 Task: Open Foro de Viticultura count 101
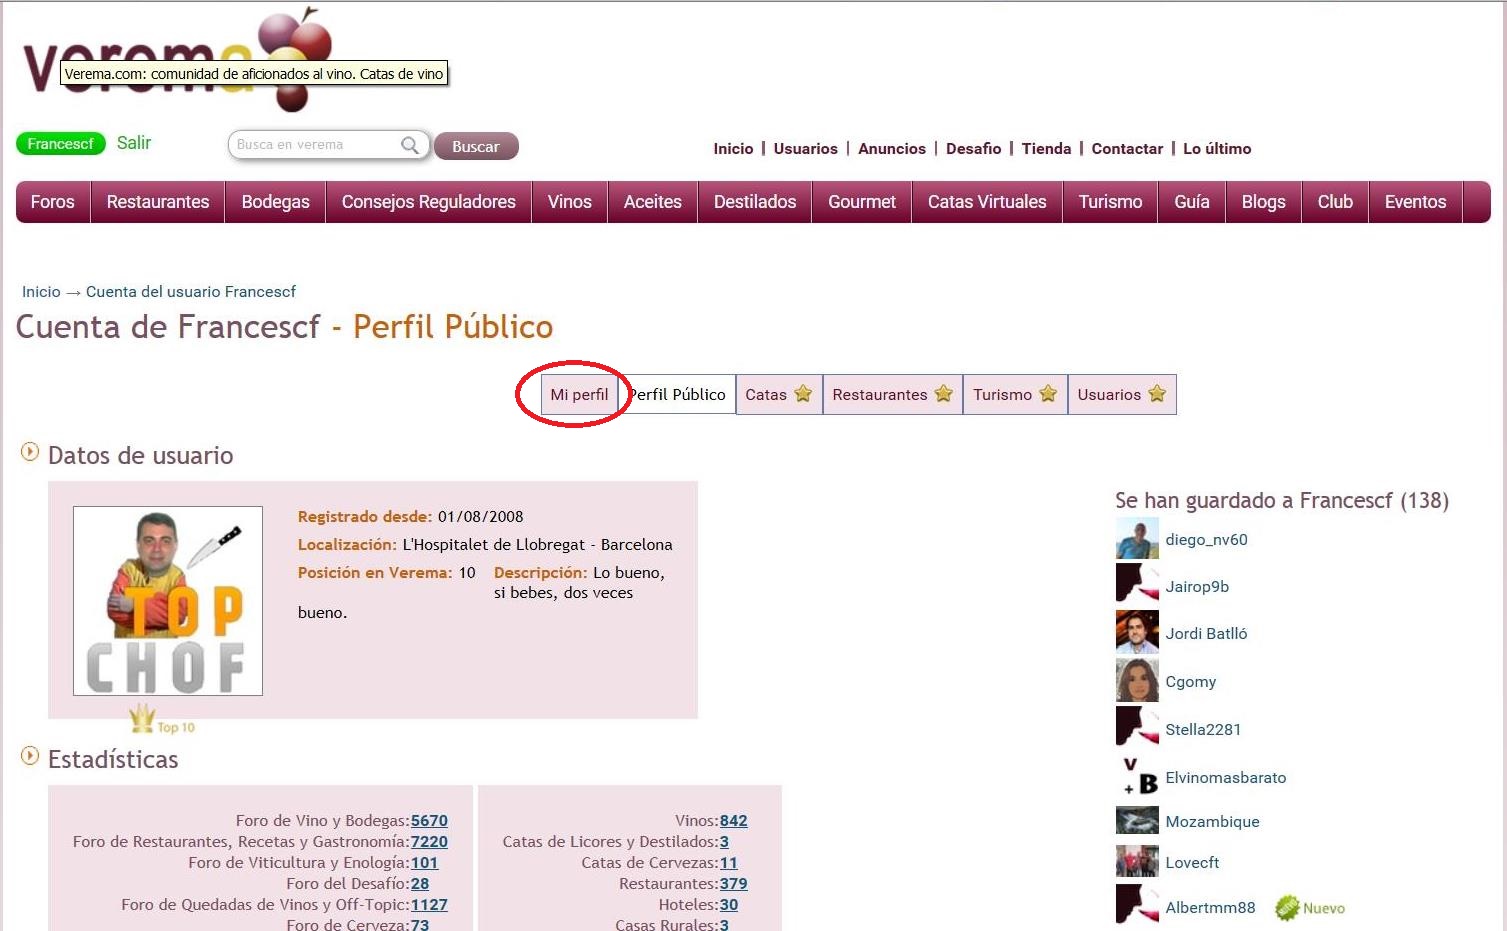(x=424, y=863)
